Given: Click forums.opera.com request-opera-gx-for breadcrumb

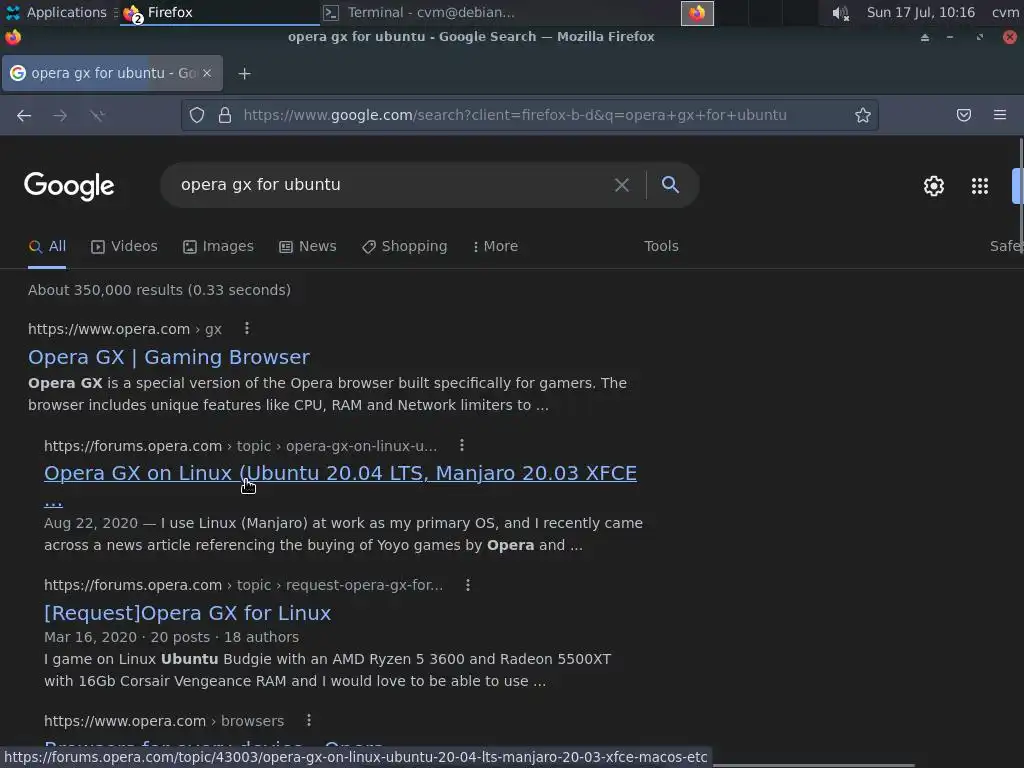Looking at the screenshot, I should [243, 585].
